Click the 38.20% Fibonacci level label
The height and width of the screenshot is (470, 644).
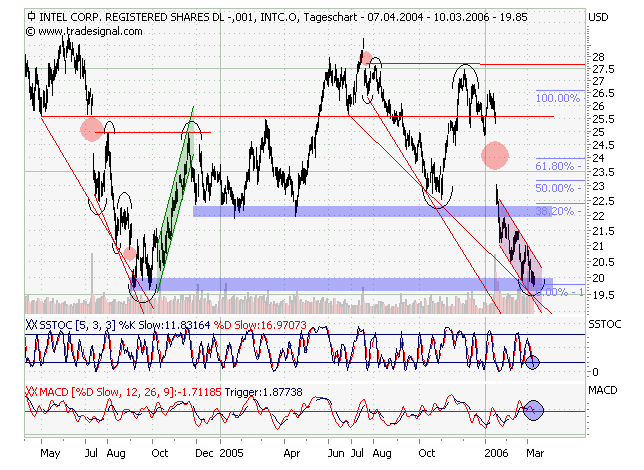[556, 211]
